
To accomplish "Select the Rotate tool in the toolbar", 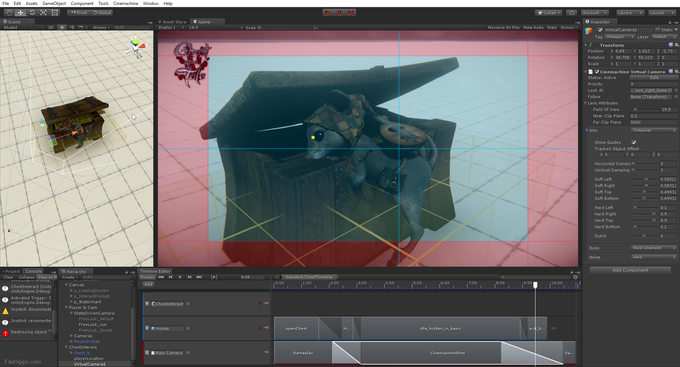I will [x=32, y=13].
